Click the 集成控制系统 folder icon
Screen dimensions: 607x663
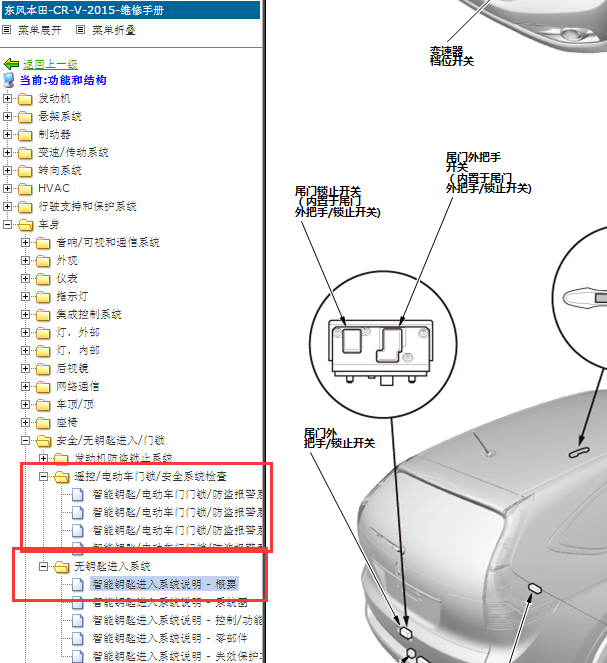43,315
